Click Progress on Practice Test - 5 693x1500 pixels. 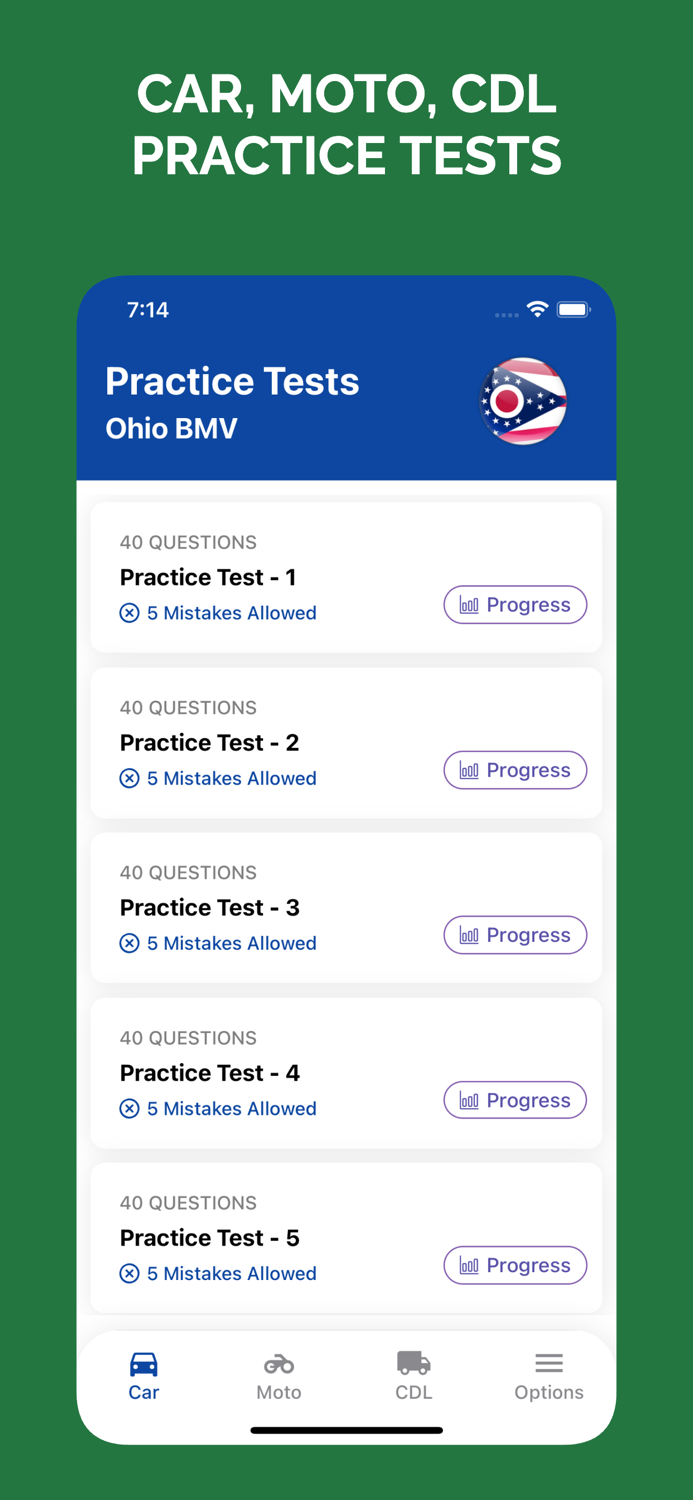point(515,1264)
